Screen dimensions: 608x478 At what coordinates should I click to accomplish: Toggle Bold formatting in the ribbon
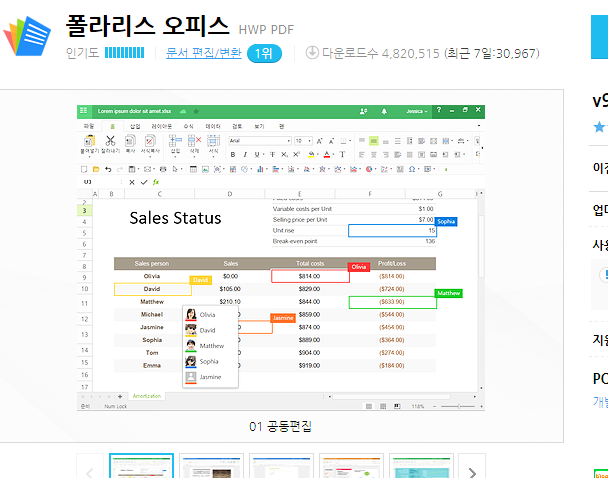(x=233, y=155)
